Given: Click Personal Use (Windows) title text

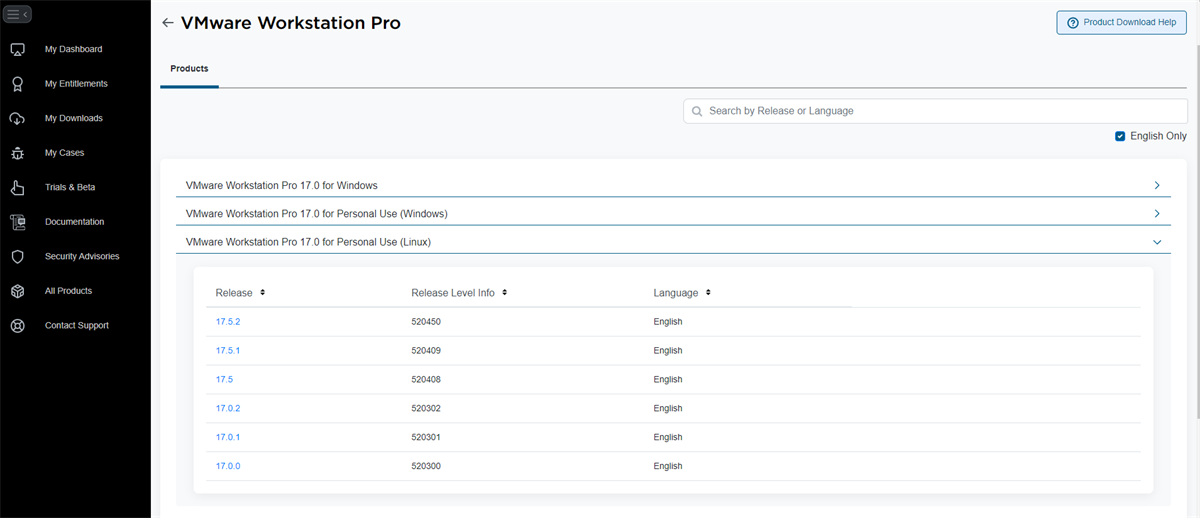Looking at the screenshot, I should click(x=316, y=214).
